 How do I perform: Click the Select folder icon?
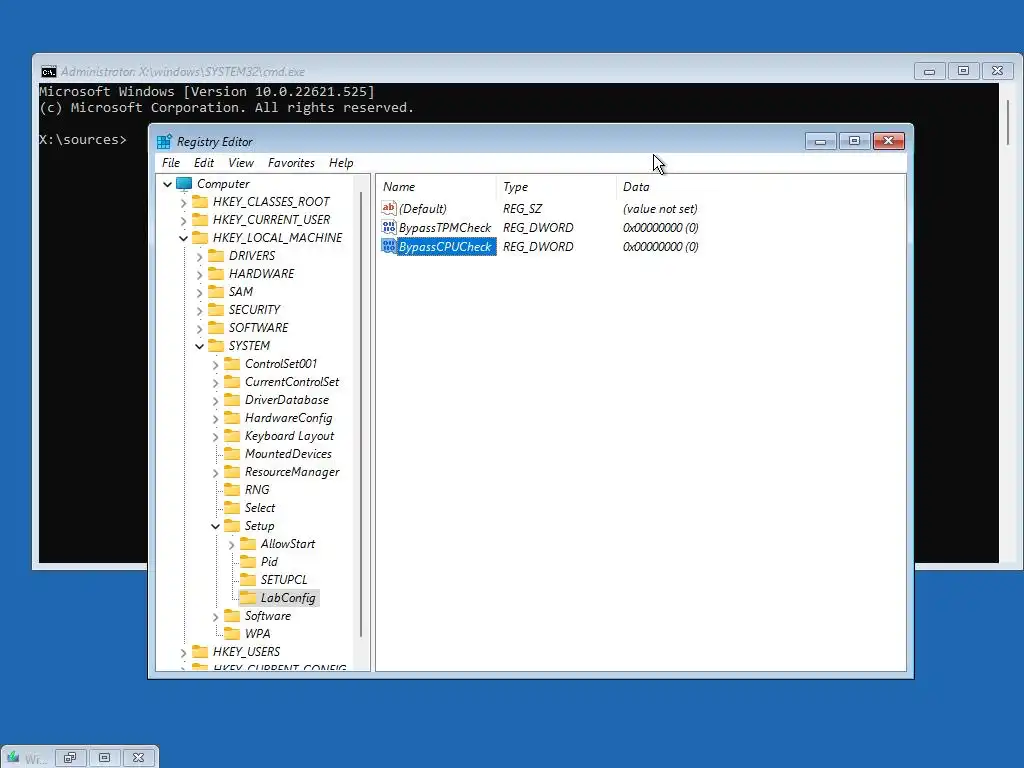coord(232,507)
